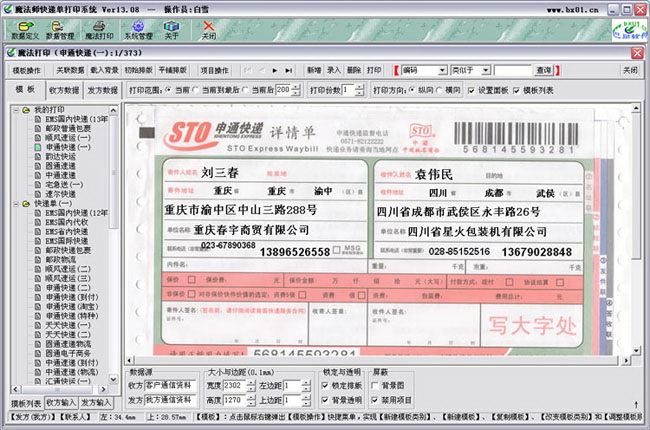
Task: Increase the 打印份数 copies stepper
Action: tap(360, 87)
